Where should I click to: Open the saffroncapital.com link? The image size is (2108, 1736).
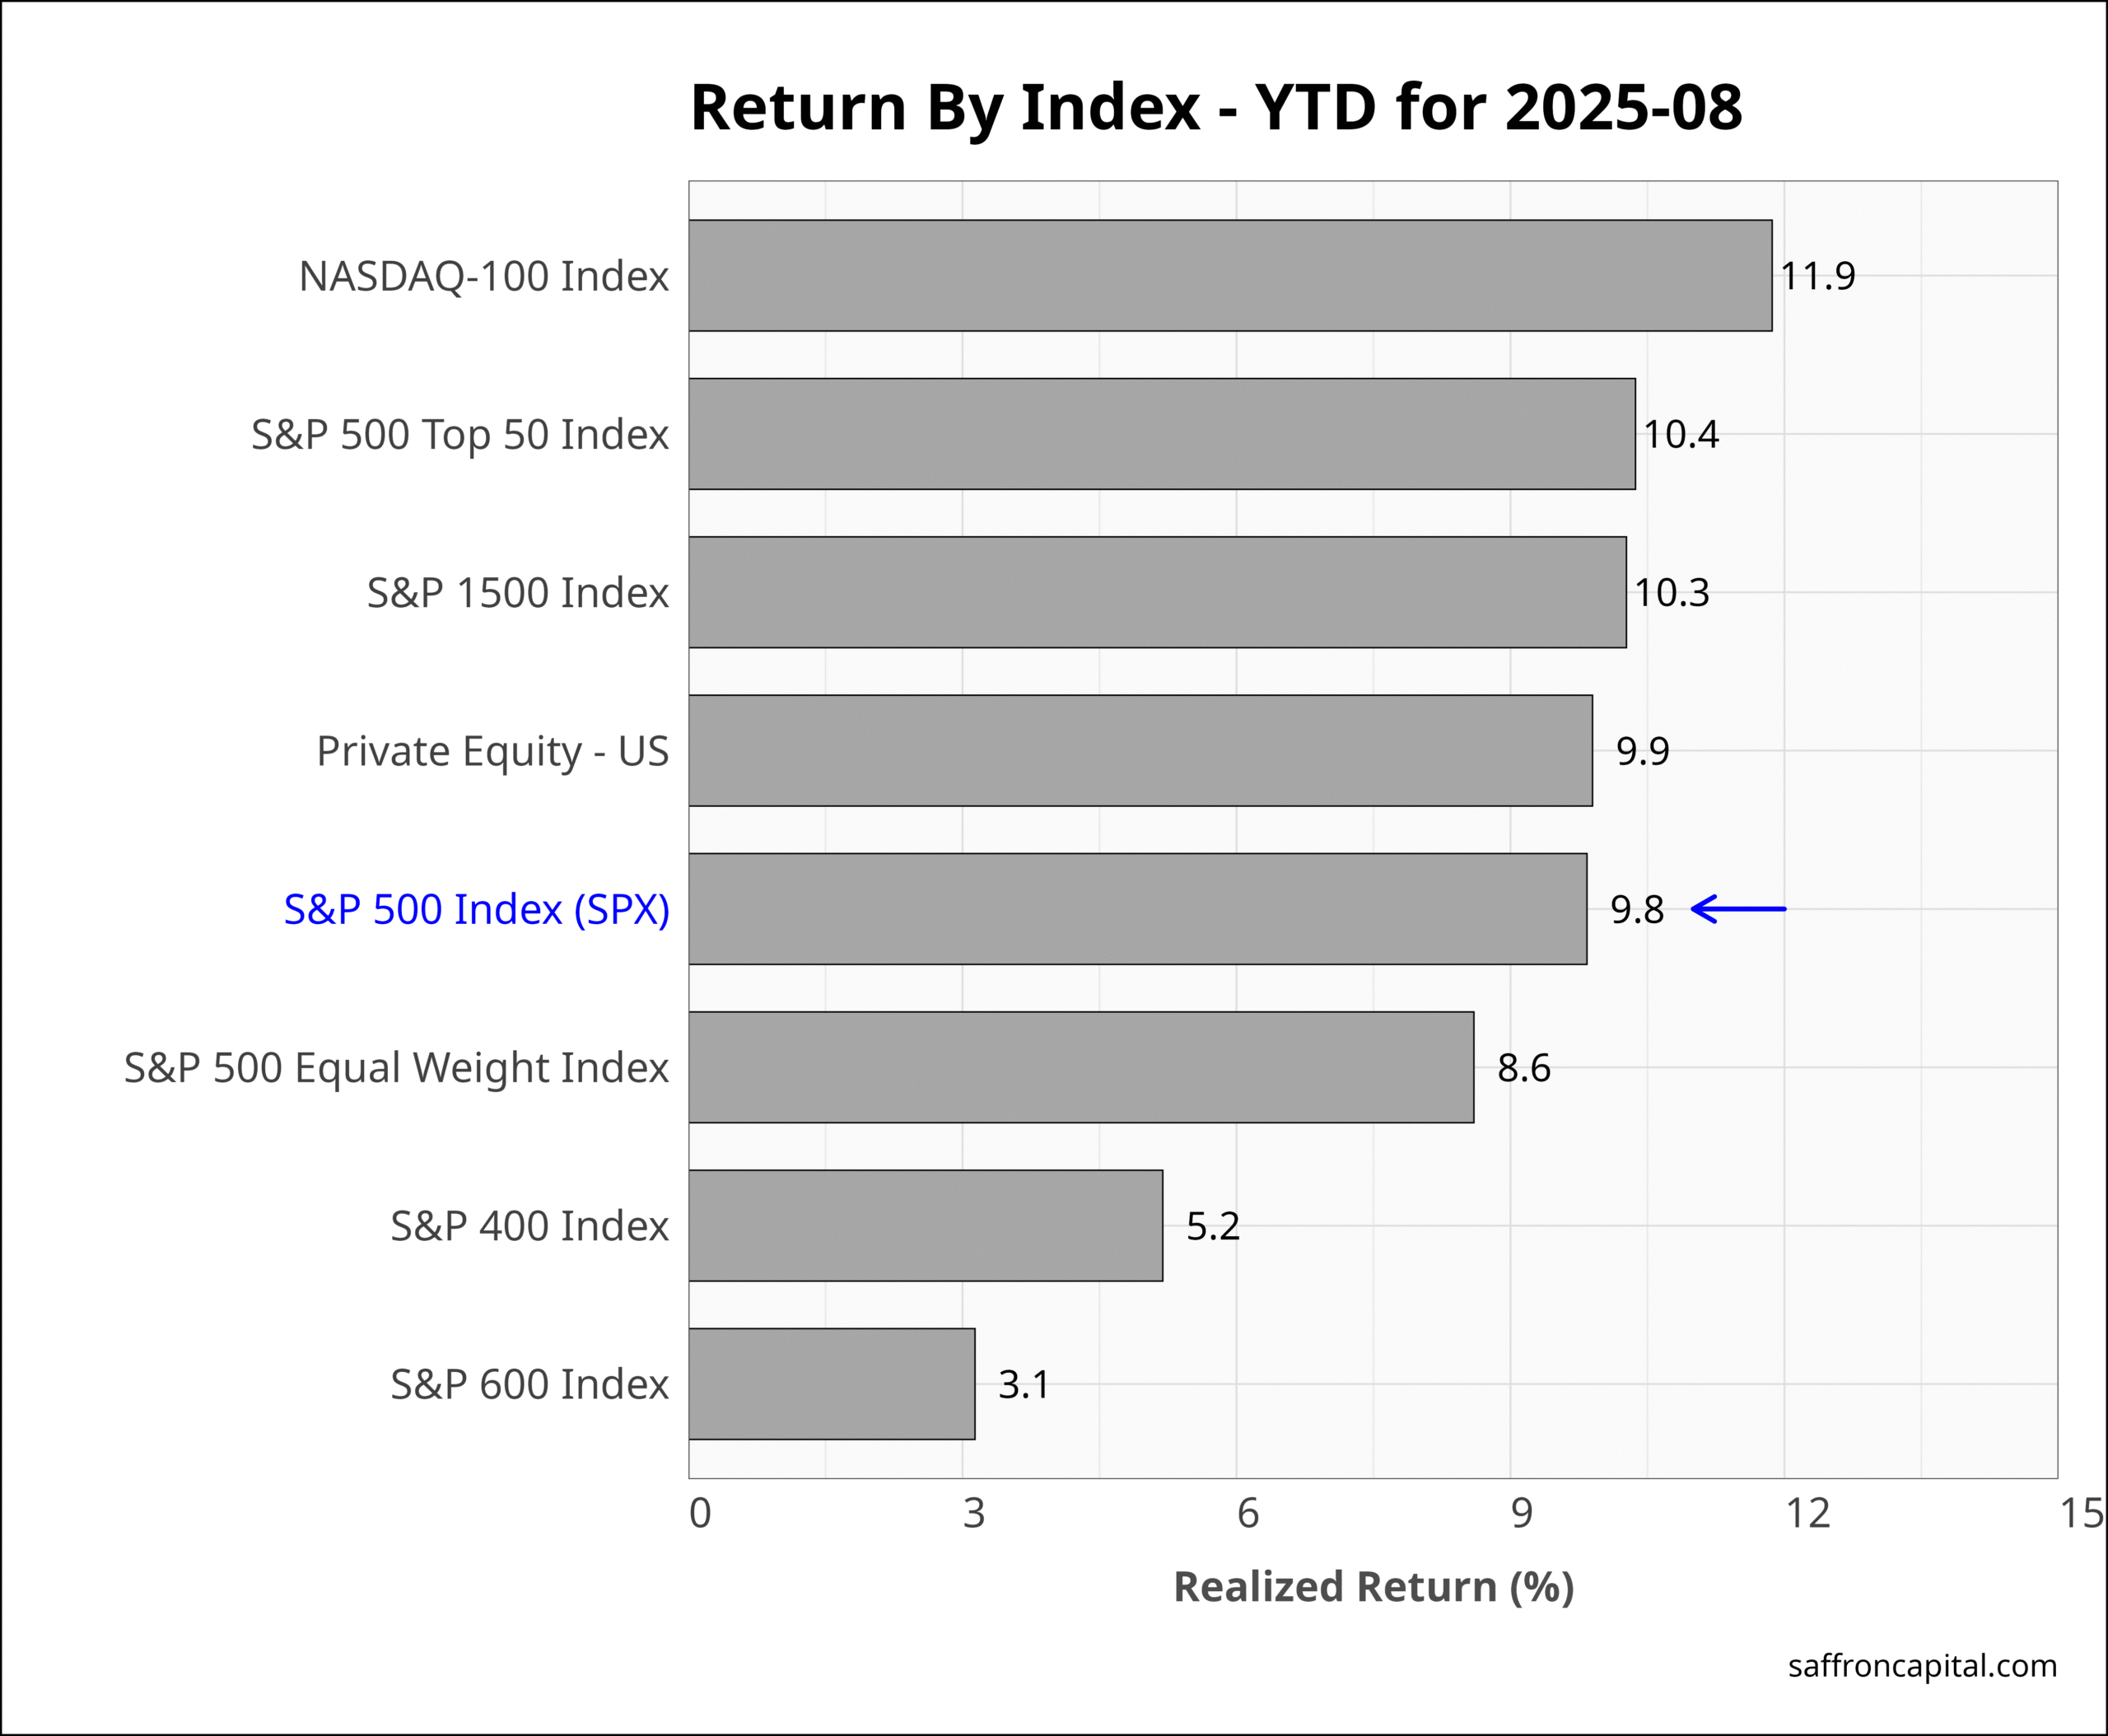coord(1922,1665)
